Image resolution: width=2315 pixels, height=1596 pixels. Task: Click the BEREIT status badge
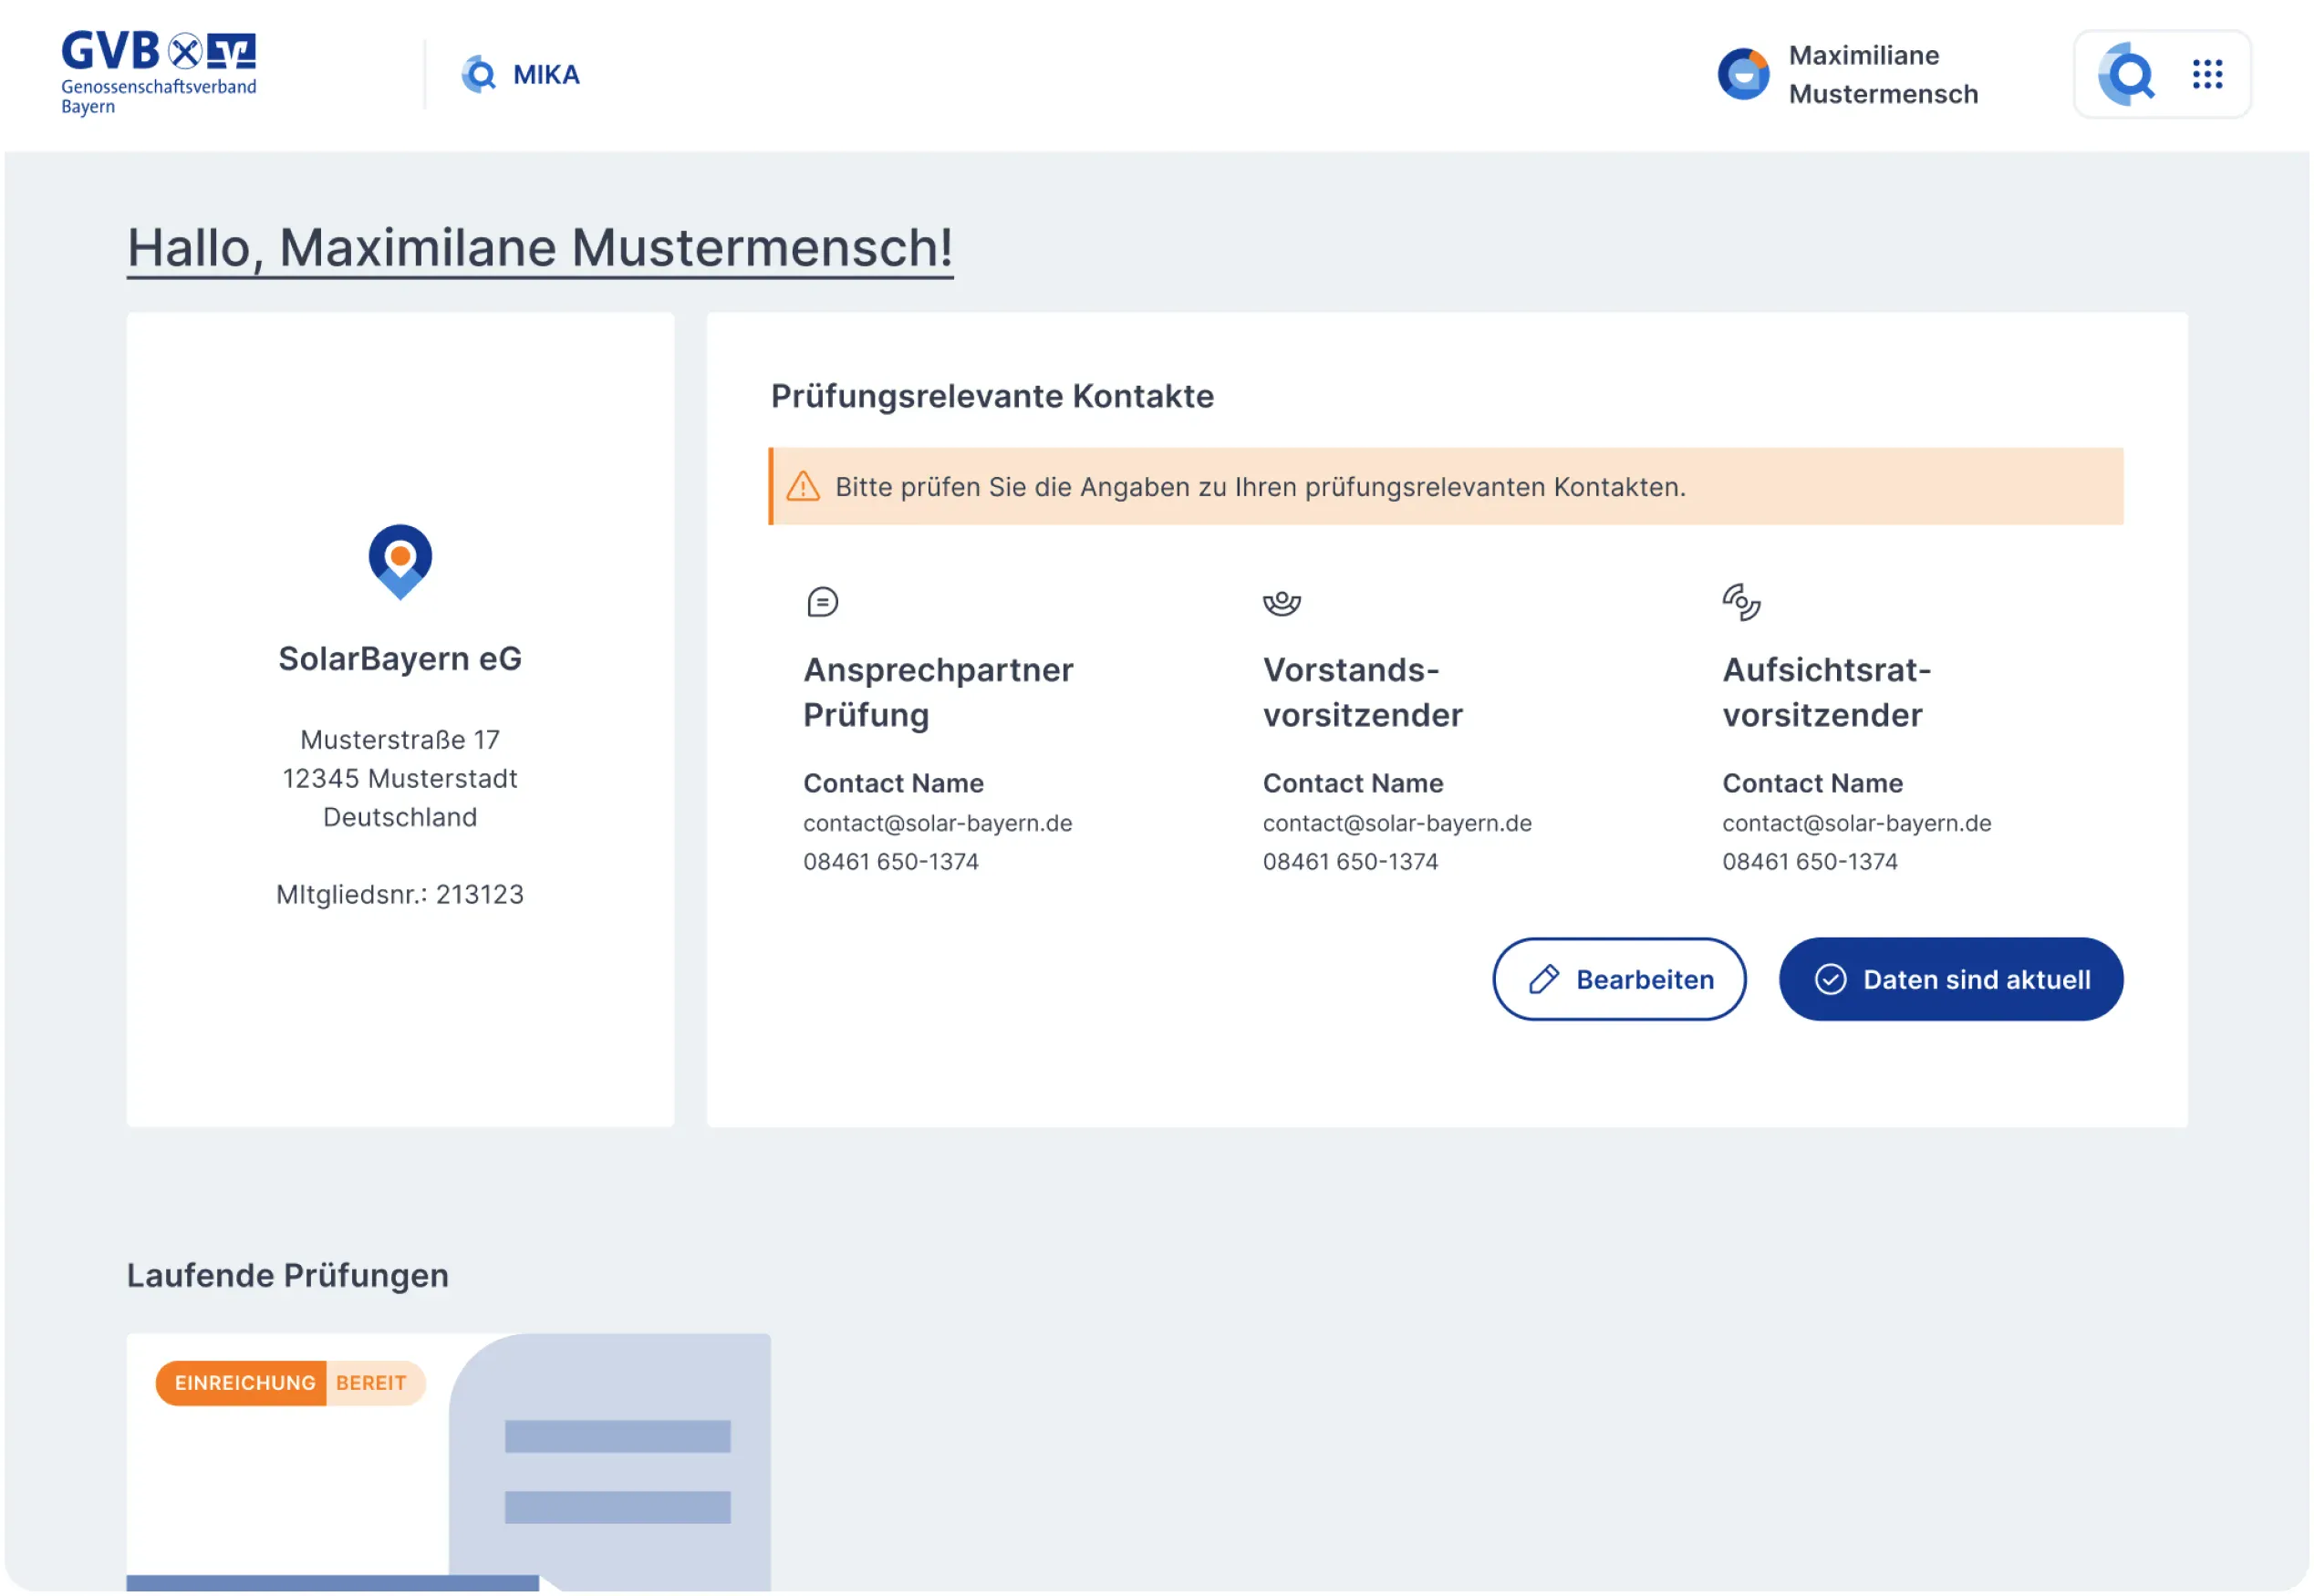[374, 1383]
